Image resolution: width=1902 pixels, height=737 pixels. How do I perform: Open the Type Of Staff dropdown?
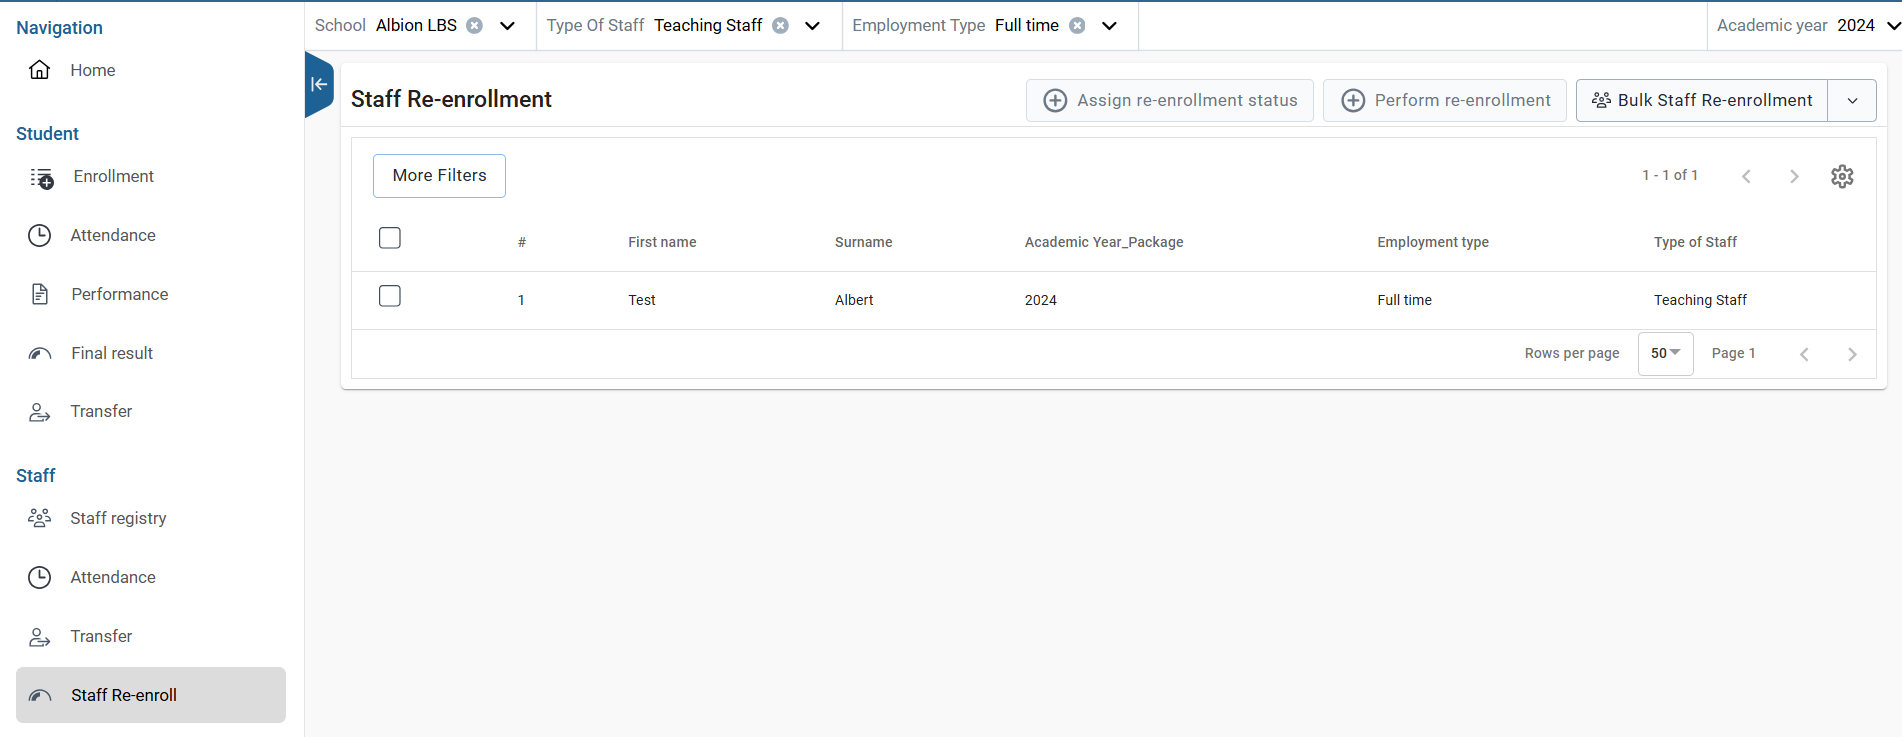pos(813,26)
